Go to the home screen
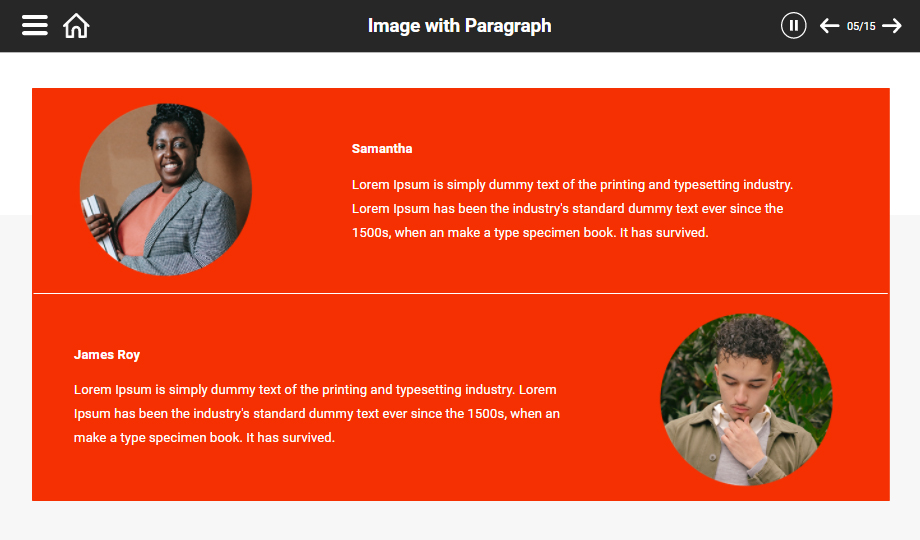 tap(76, 26)
